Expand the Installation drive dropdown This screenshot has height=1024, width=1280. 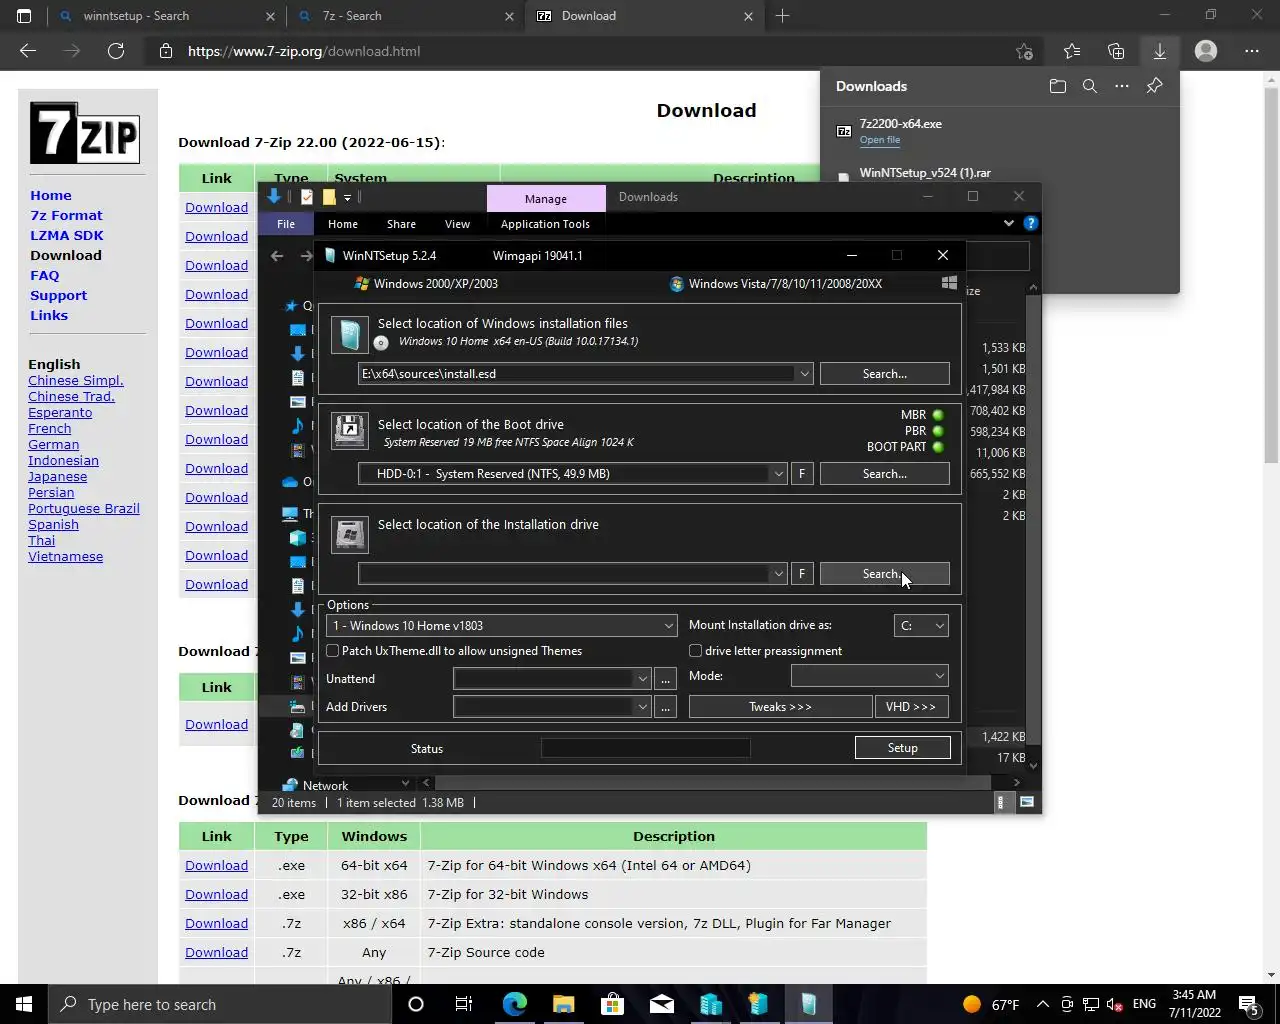[778, 574]
